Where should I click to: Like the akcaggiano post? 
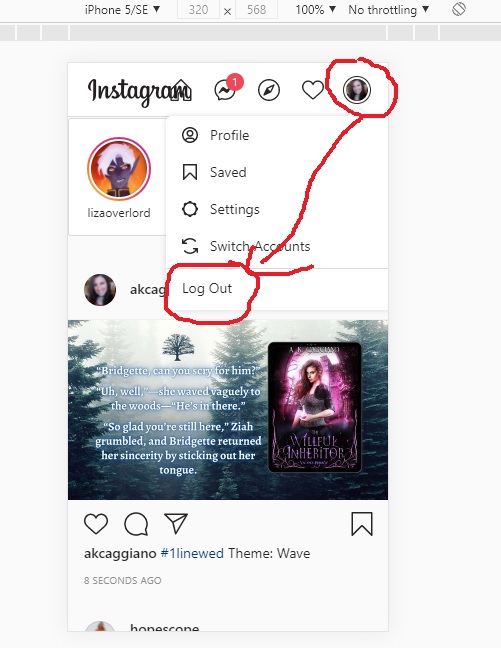96,524
